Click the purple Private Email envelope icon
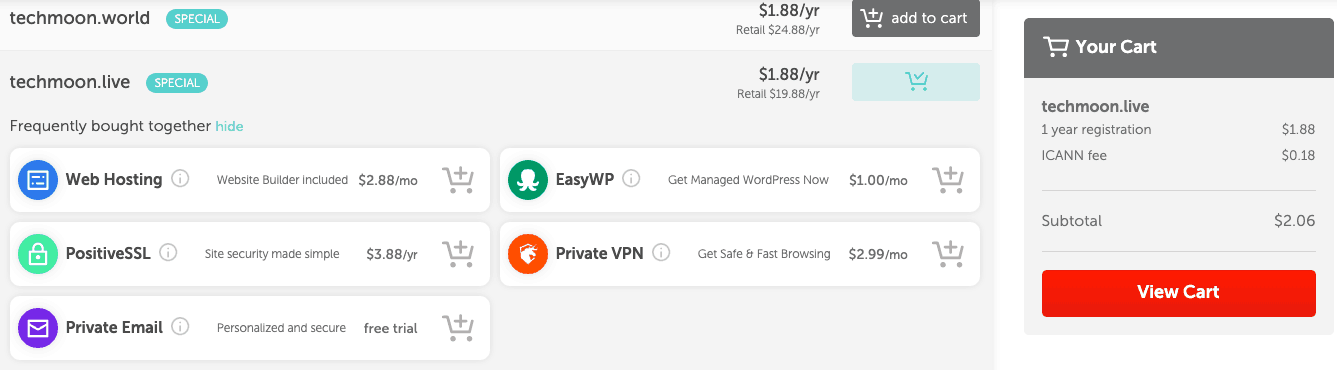The image size is (1337, 370). click(x=38, y=328)
